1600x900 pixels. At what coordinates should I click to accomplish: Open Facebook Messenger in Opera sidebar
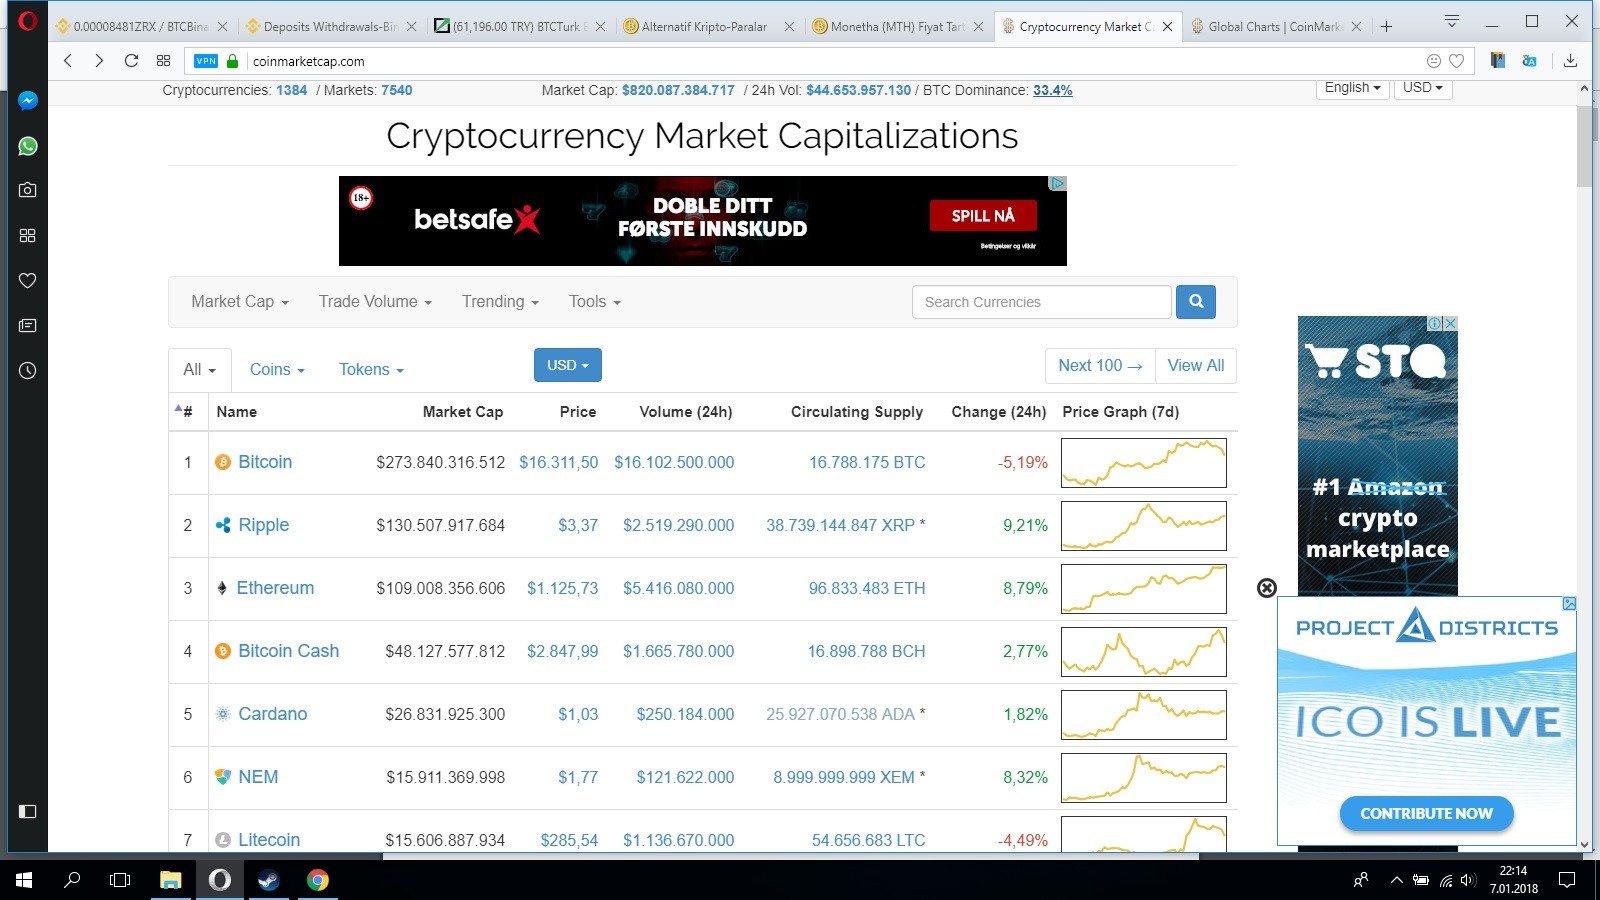(28, 101)
